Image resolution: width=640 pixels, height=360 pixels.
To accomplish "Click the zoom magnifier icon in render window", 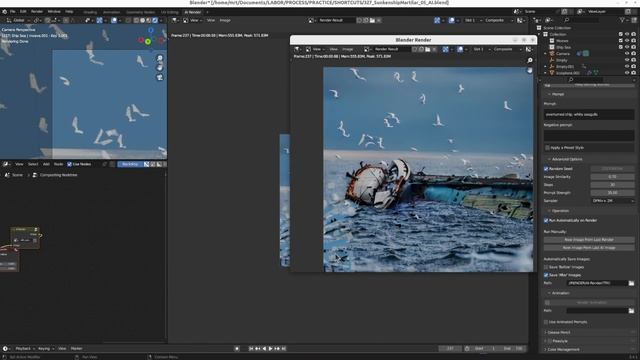I will pyautogui.click(x=530, y=60).
